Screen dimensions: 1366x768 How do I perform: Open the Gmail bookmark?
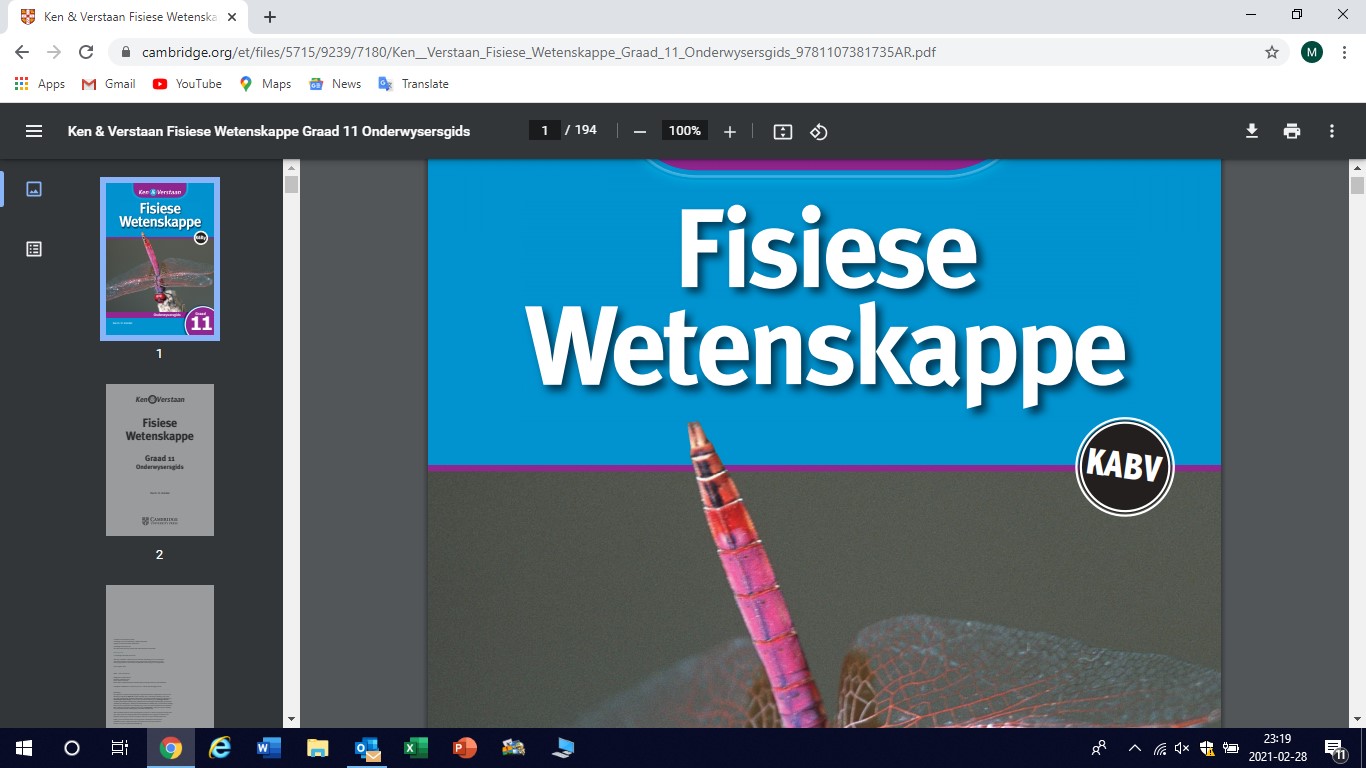pos(109,84)
